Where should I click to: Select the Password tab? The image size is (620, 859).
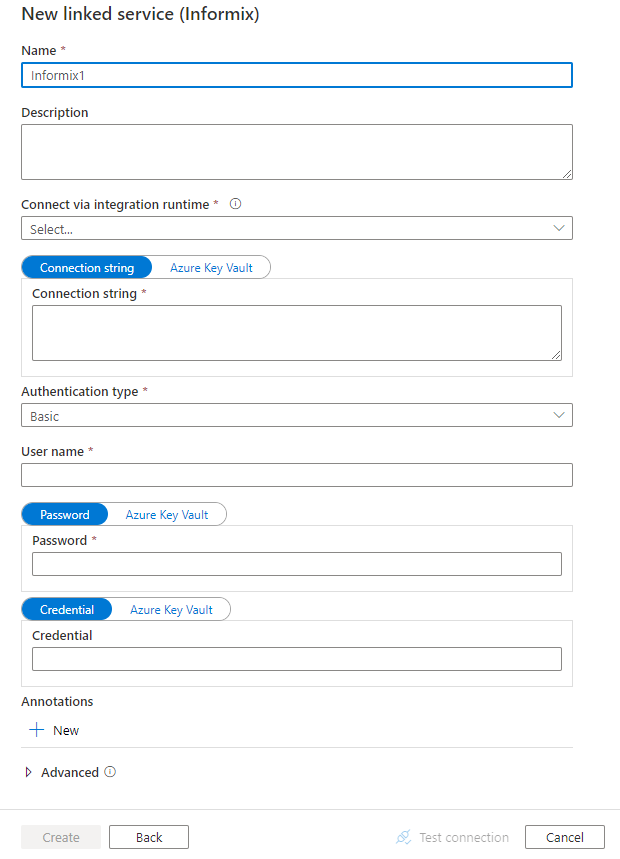64,514
